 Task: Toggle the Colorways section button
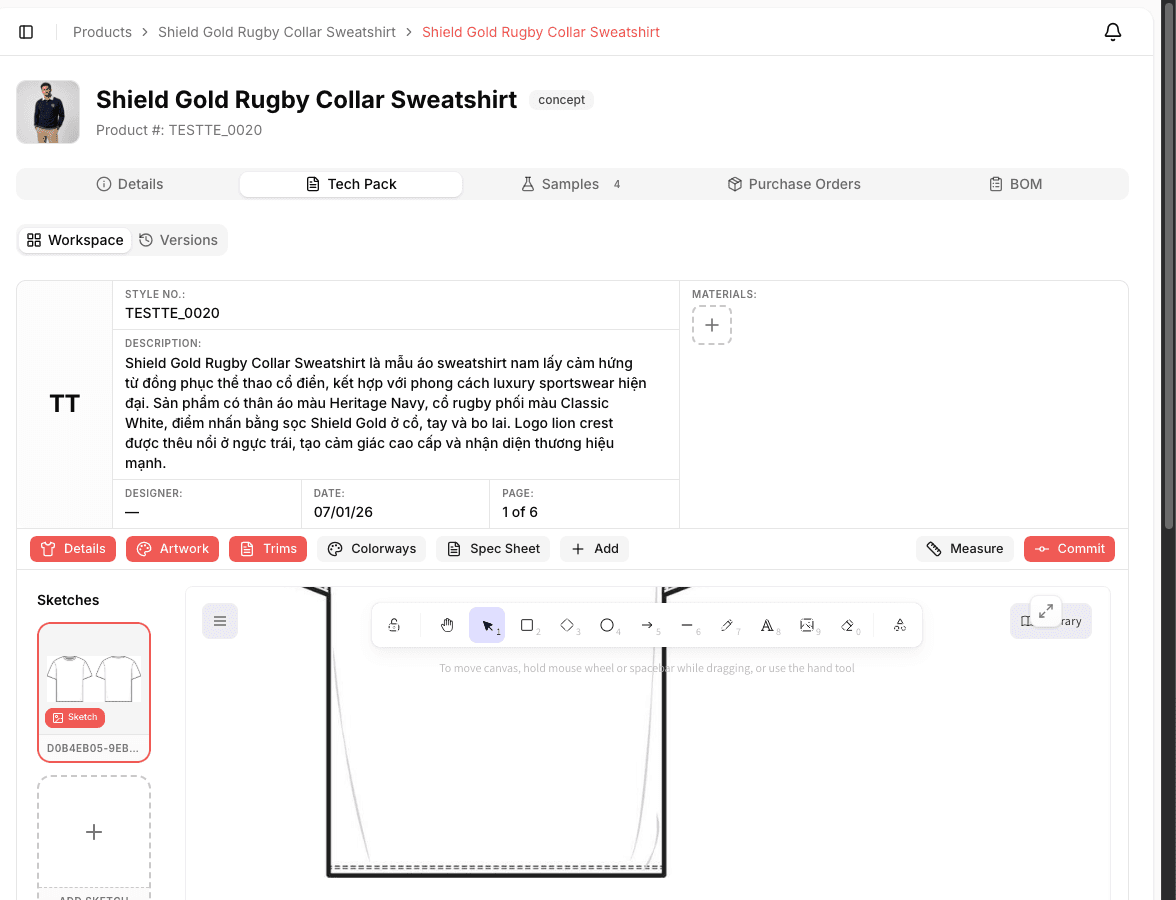[x=371, y=549]
